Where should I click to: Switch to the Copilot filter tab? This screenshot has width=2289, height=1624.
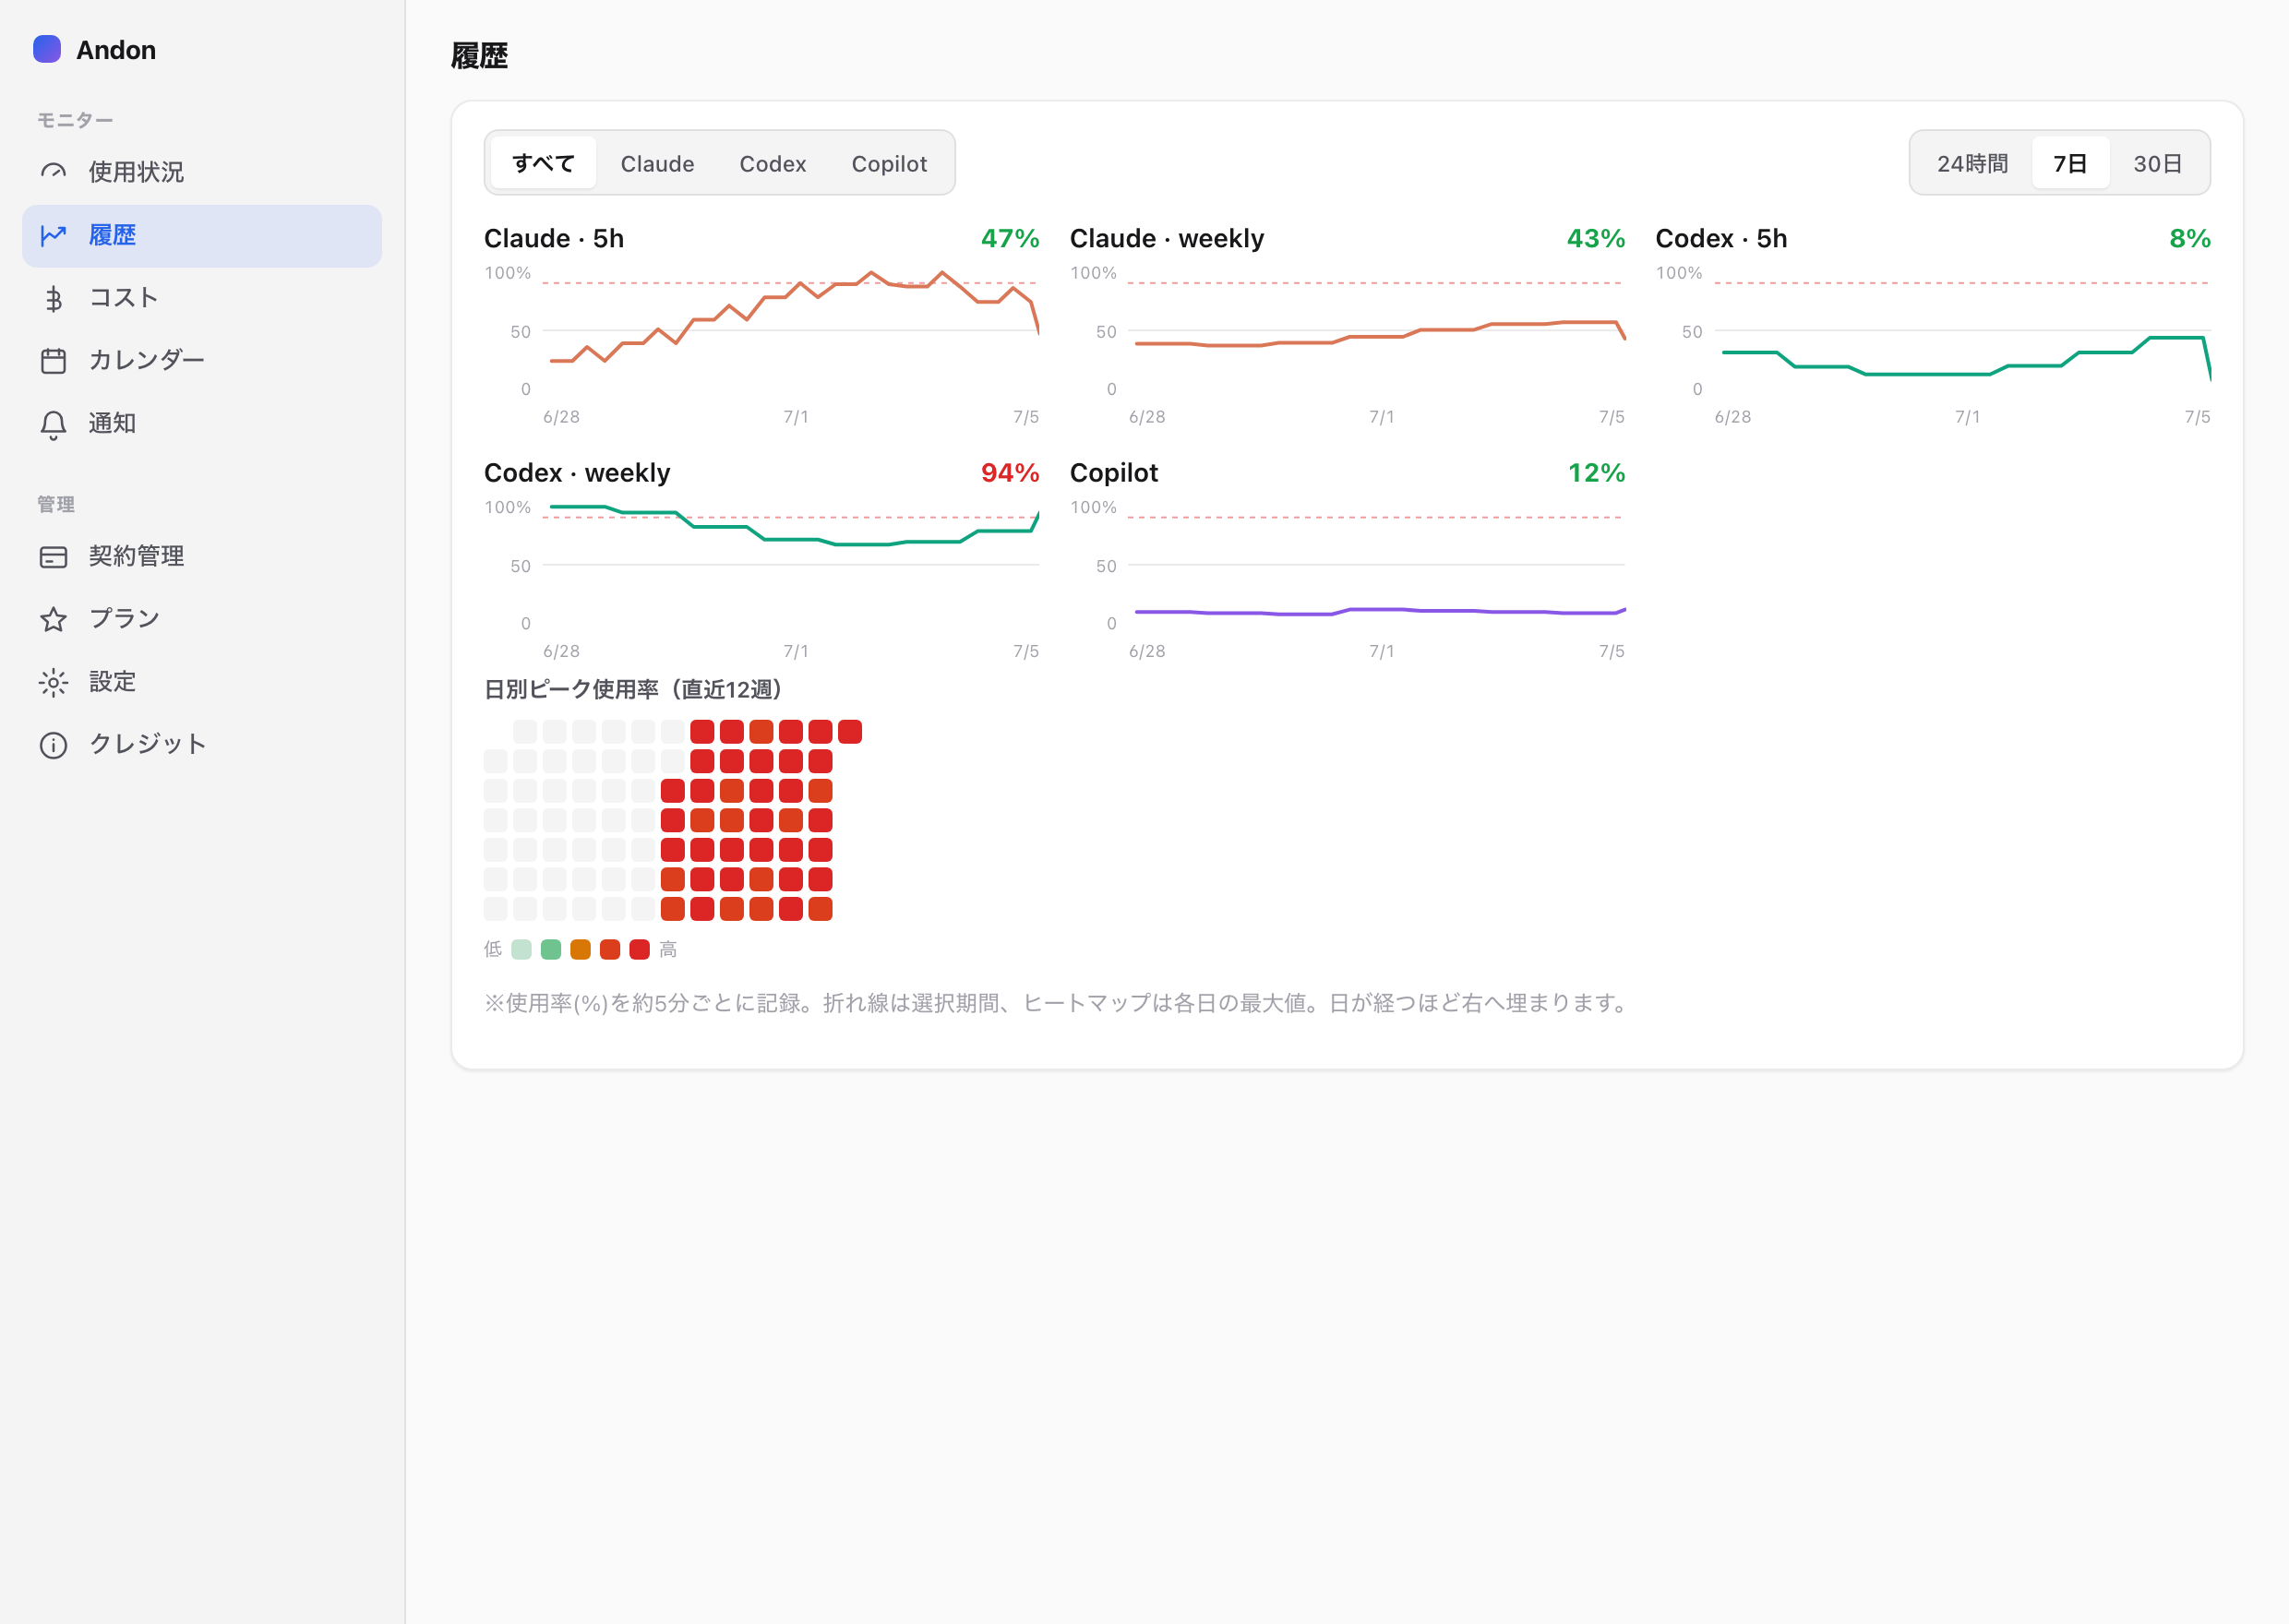[889, 163]
